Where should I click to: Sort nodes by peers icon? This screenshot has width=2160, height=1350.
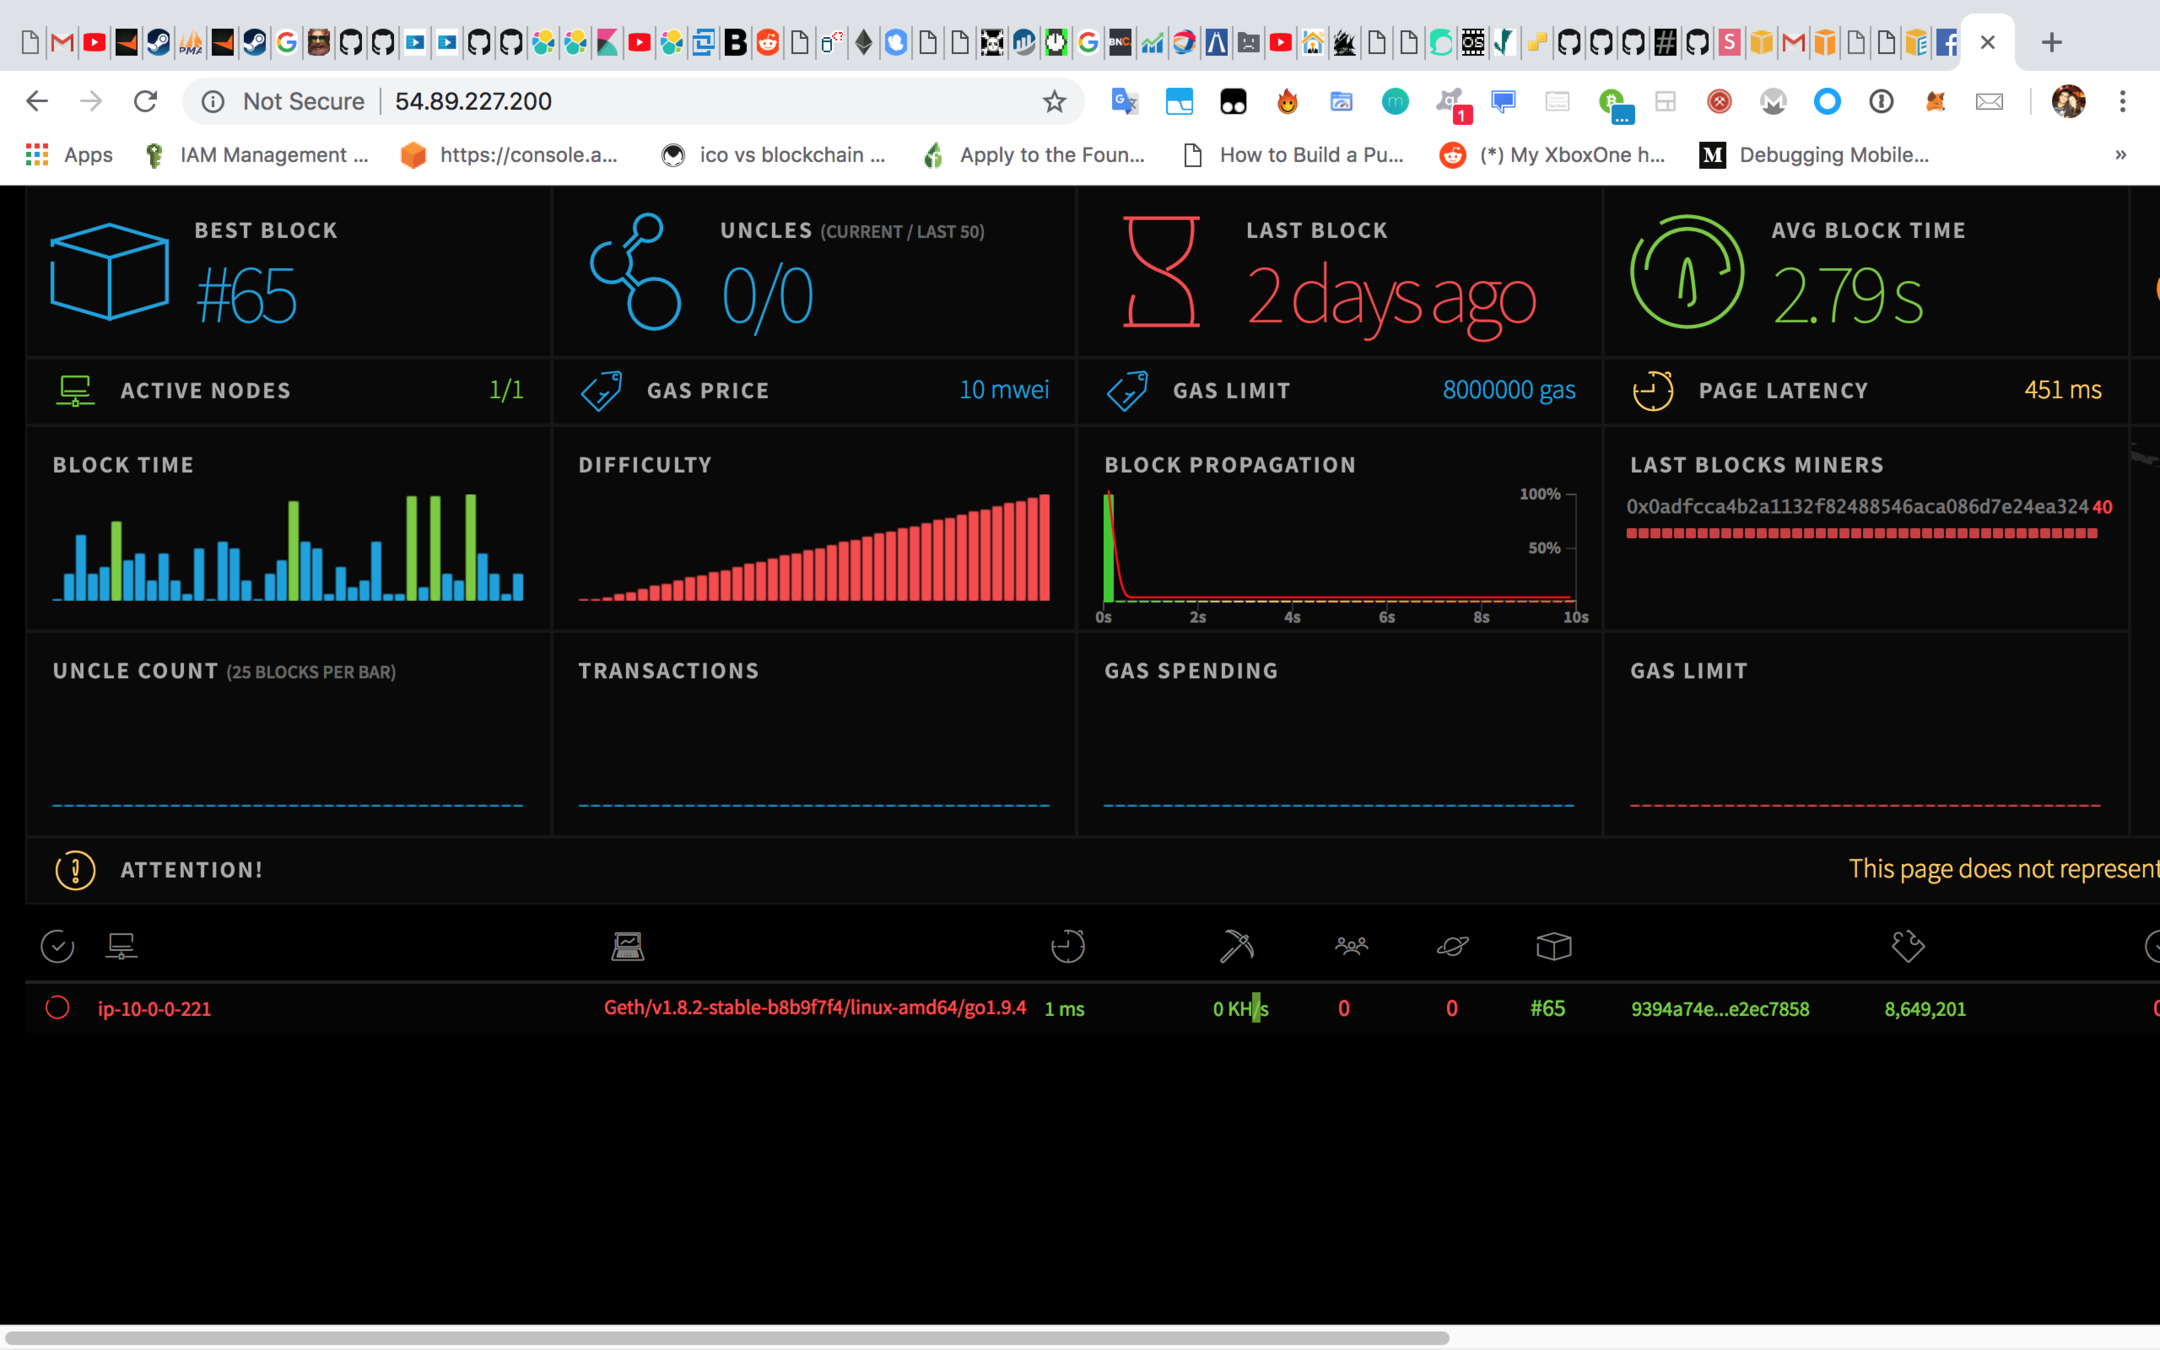click(1351, 946)
